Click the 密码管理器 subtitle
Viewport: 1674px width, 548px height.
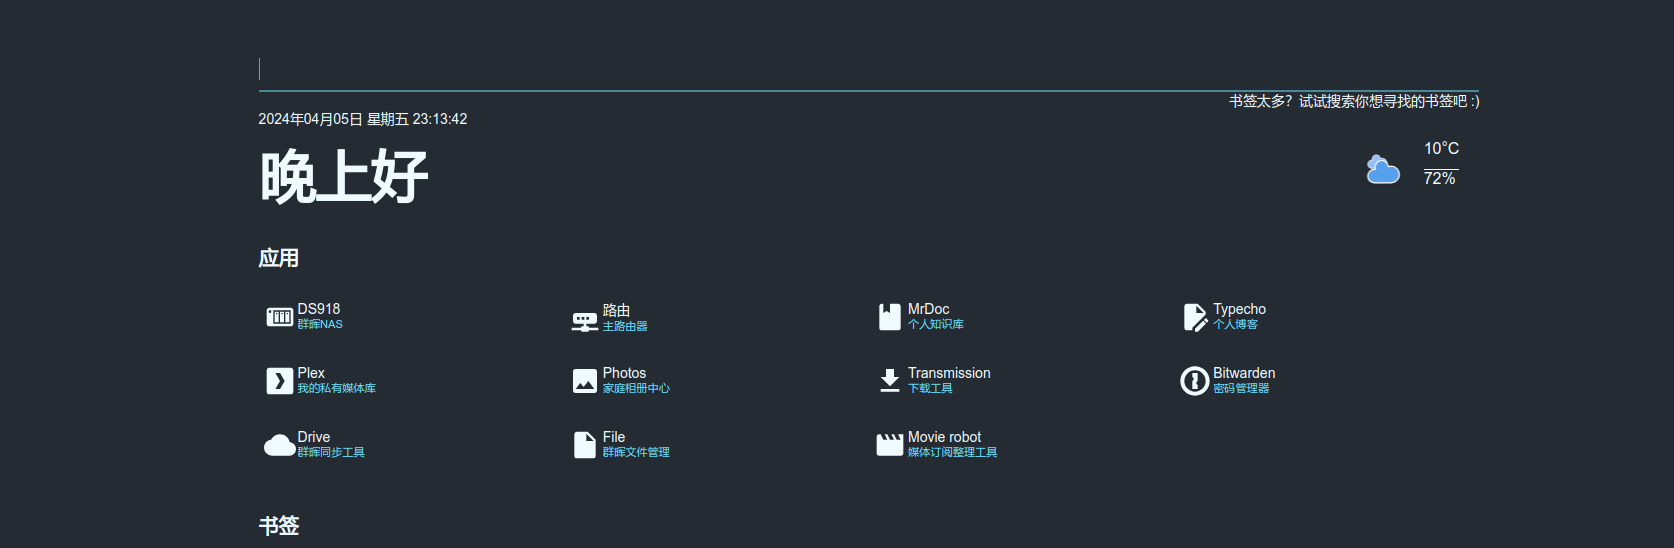pos(1241,388)
